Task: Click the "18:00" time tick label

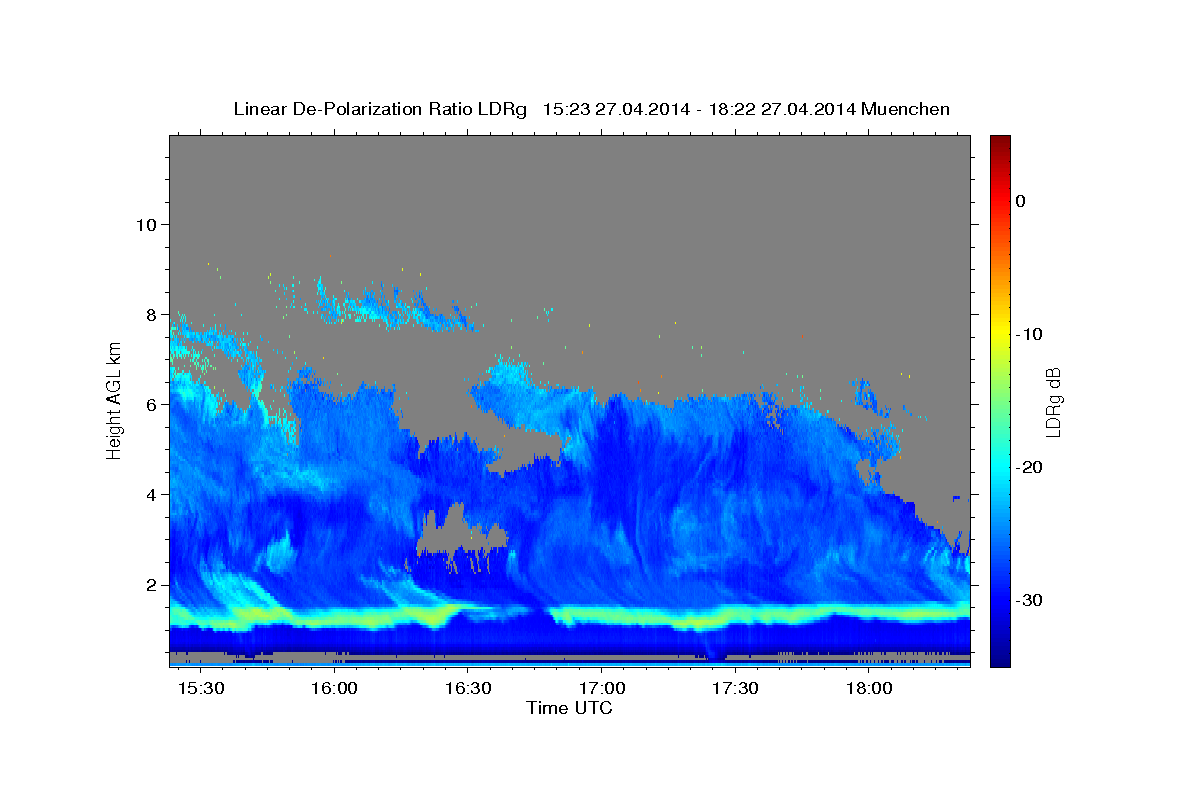Action: 870,689
